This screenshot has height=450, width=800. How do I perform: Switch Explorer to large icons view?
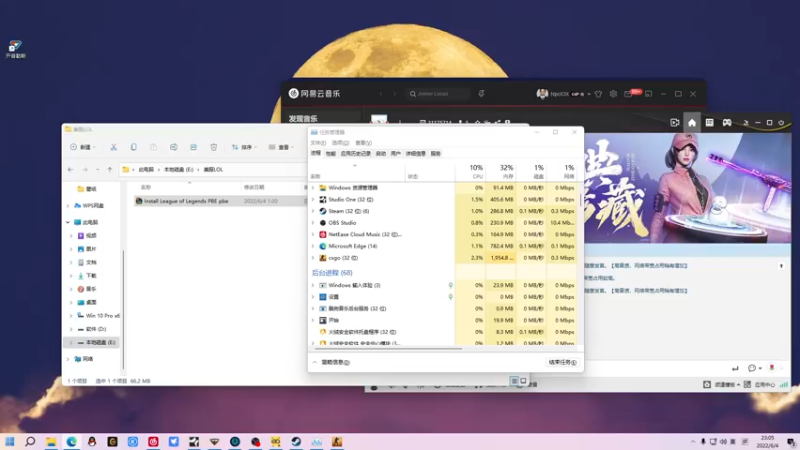tap(523, 381)
